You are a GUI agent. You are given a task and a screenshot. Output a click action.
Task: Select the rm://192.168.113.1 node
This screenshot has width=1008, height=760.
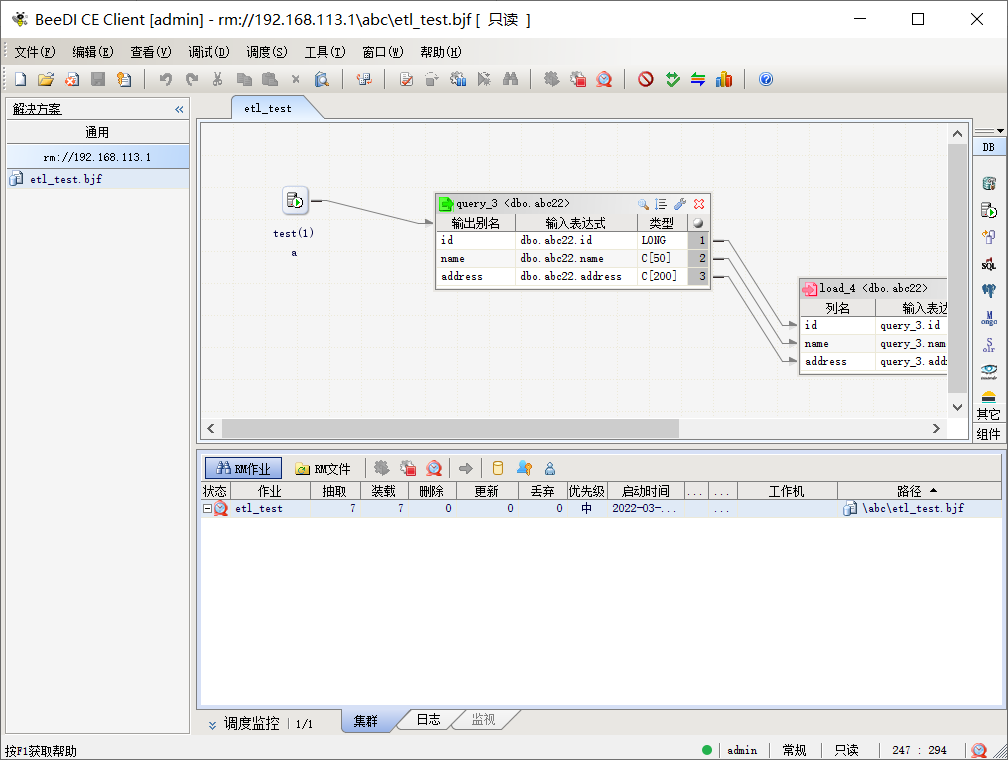98,157
